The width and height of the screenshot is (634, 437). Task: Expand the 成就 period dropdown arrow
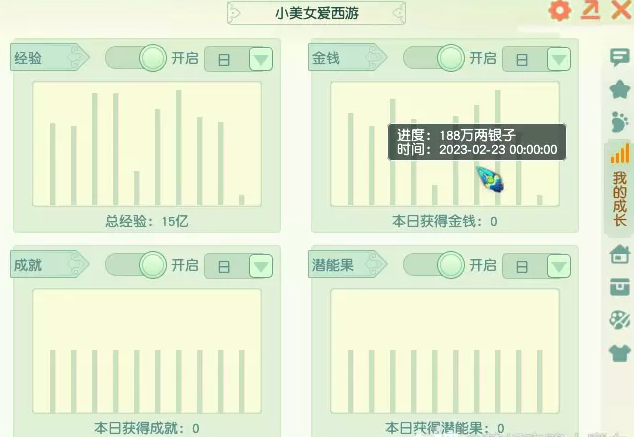(x=261, y=266)
